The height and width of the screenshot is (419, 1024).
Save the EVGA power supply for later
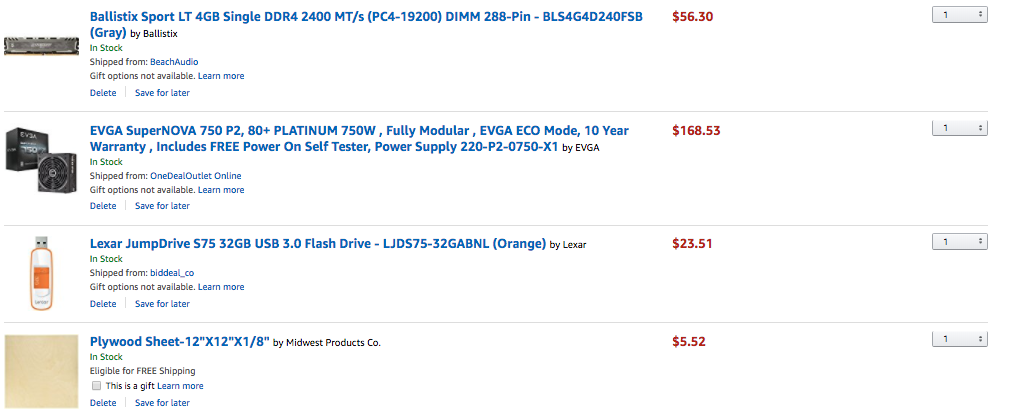click(162, 206)
